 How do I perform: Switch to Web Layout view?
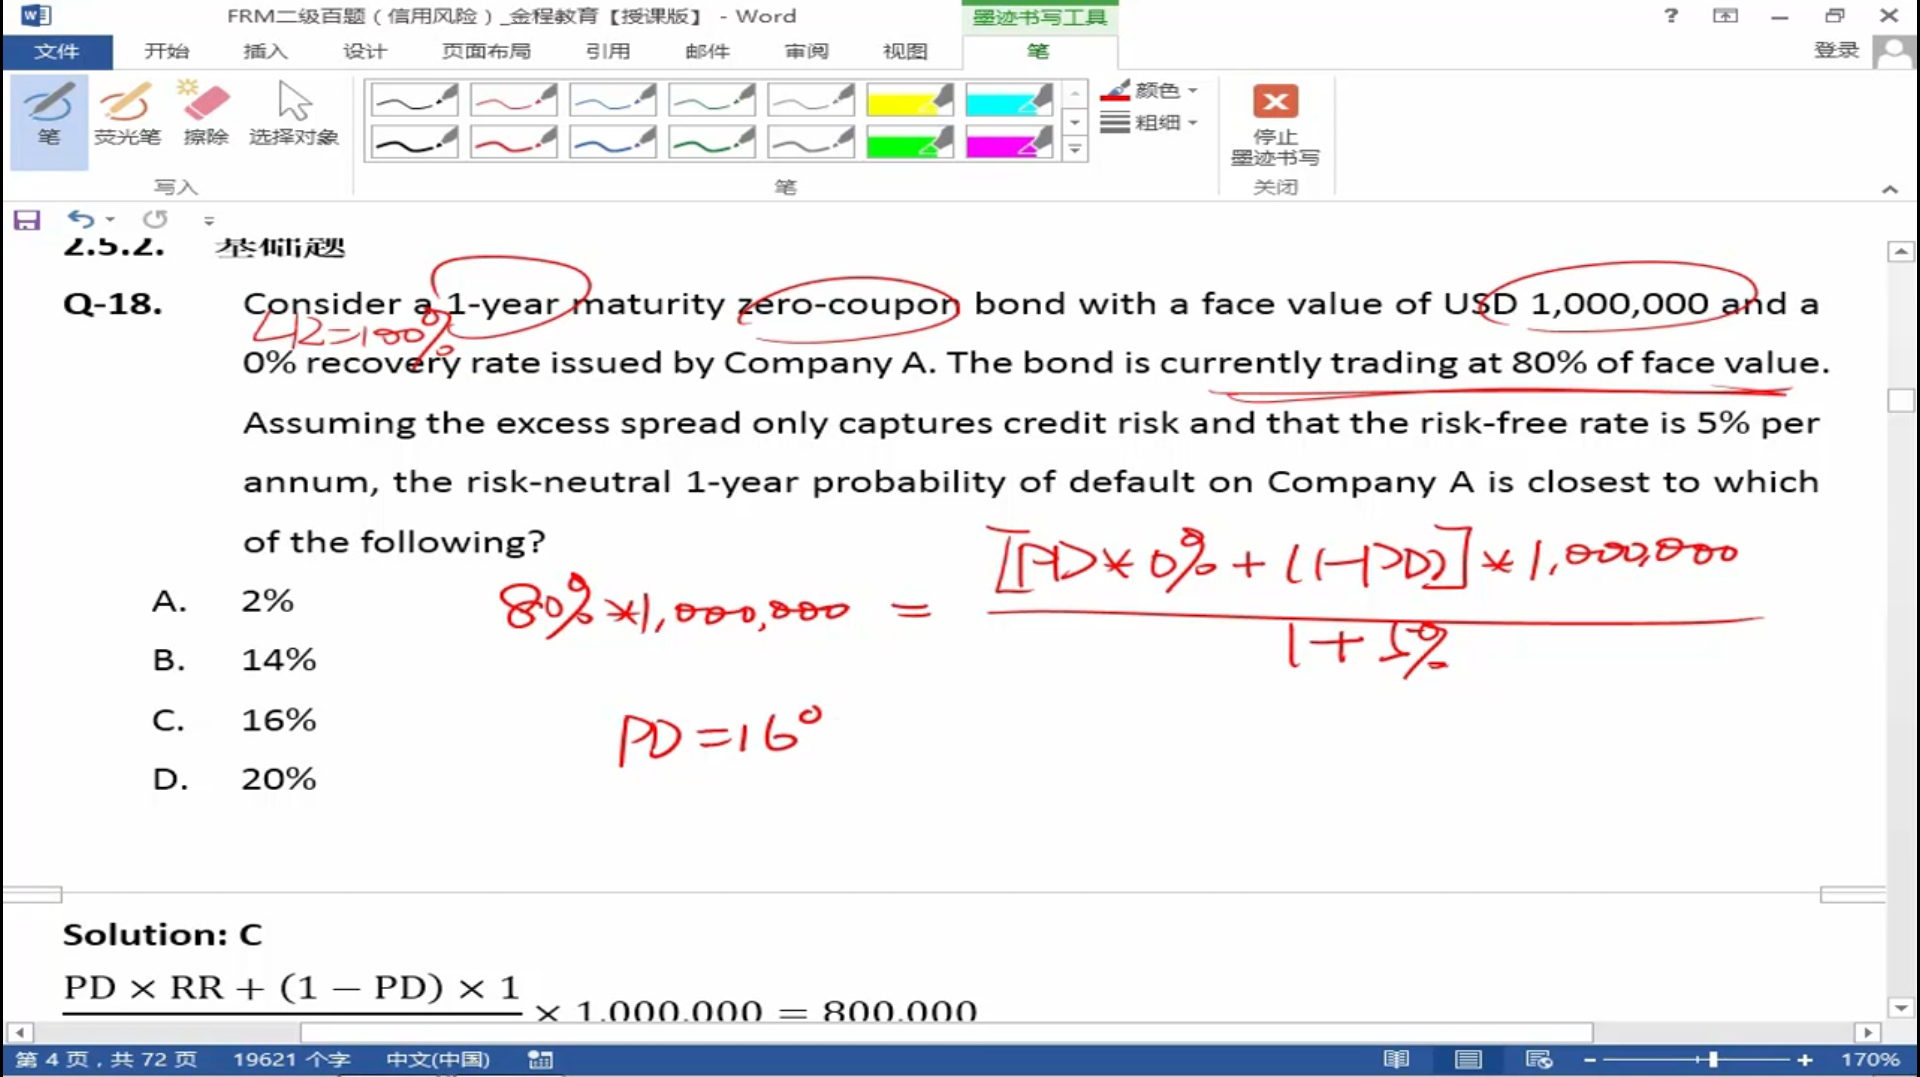(x=1539, y=1060)
